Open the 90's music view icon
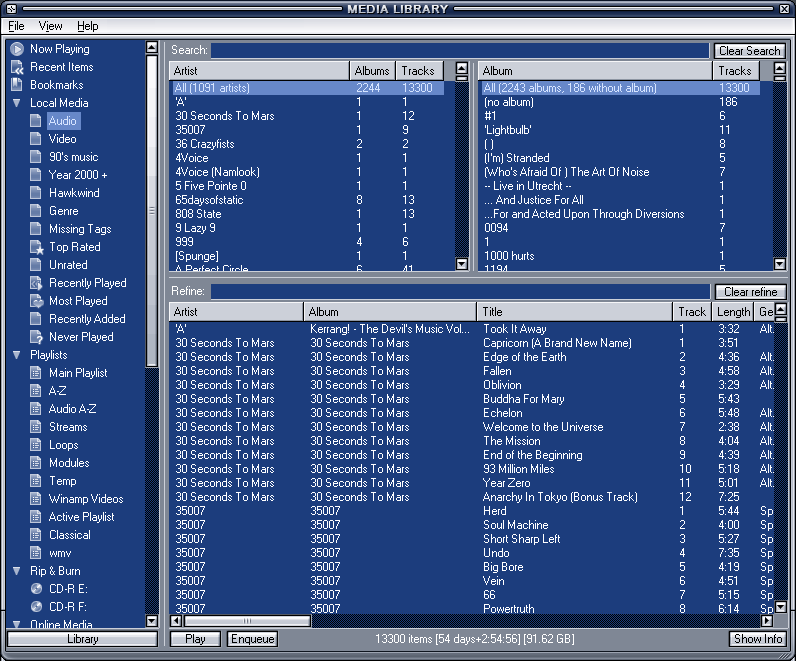Image resolution: width=796 pixels, height=661 pixels. pos(36,157)
